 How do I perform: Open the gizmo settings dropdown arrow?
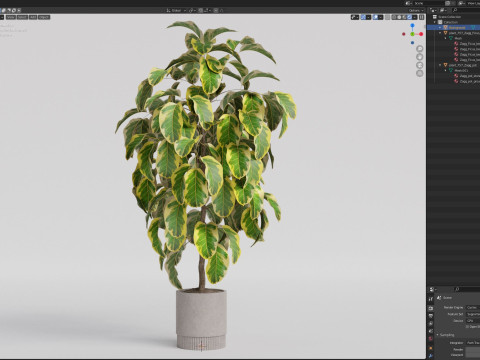pyautogui.click(x=368, y=17)
